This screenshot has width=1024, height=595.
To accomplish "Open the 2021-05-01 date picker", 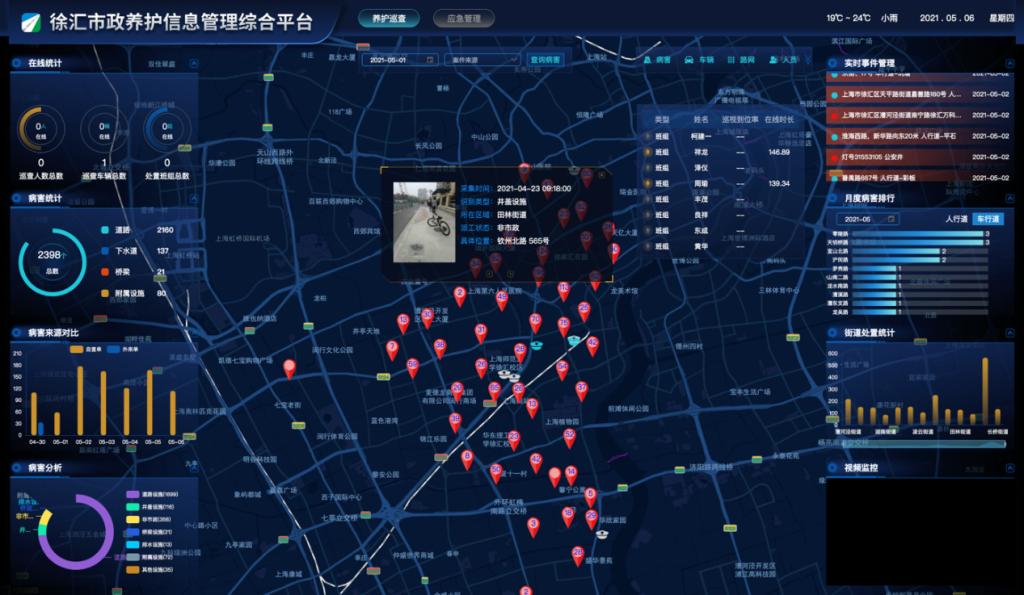I will click(x=402, y=60).
